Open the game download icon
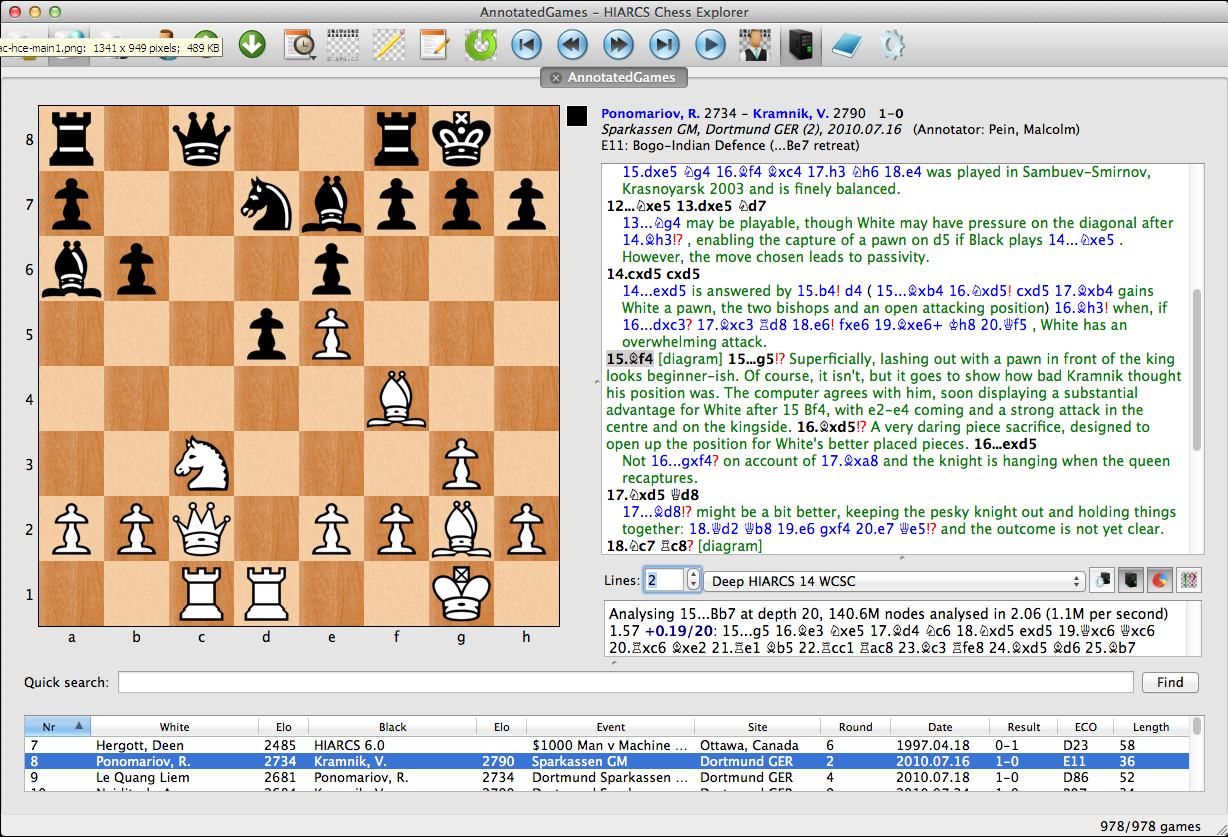Image resolution: width=1228 pixels, height=837 pixels. point(250,44)
